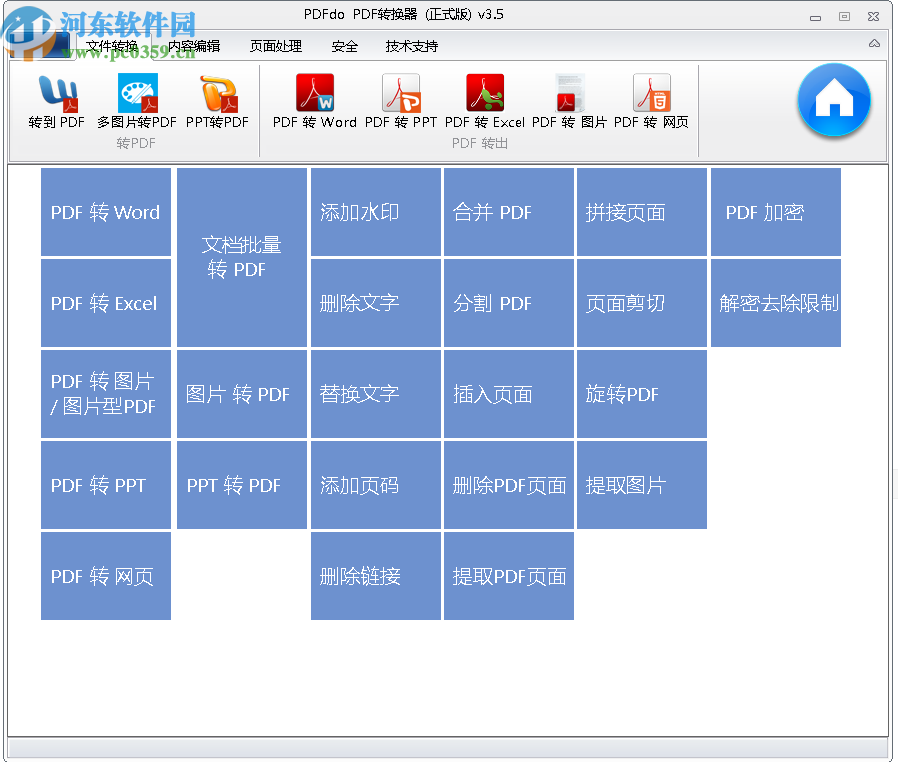Collapse the ribbon with the chevron arrow

(x=873, y=45)
